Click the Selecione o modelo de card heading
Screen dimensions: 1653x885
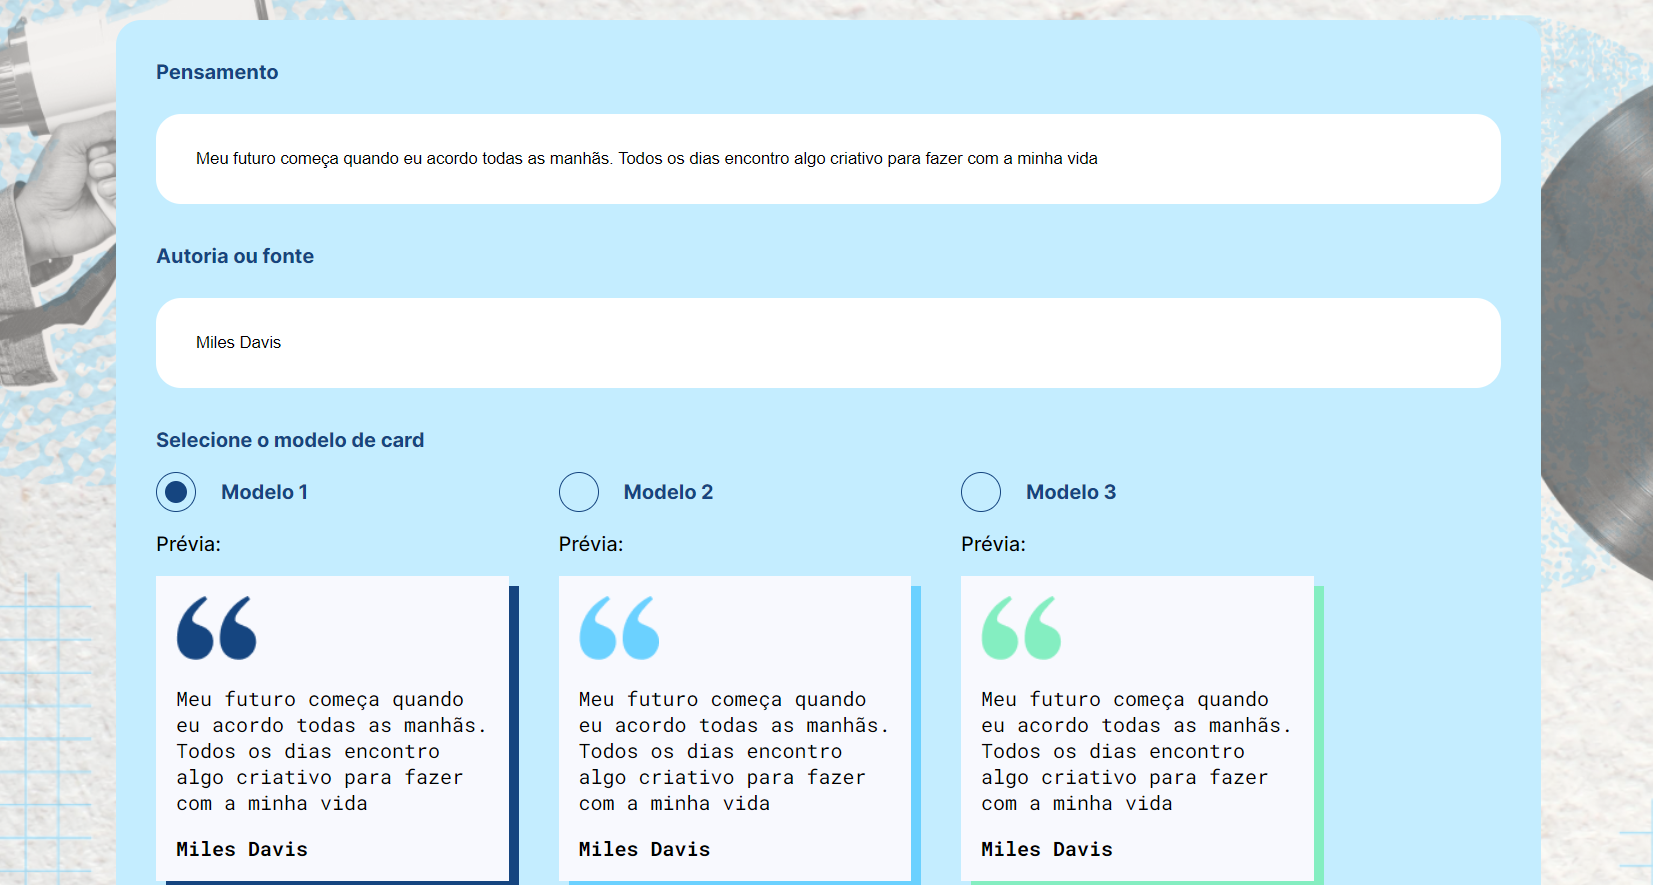click(x=290, y=440)
